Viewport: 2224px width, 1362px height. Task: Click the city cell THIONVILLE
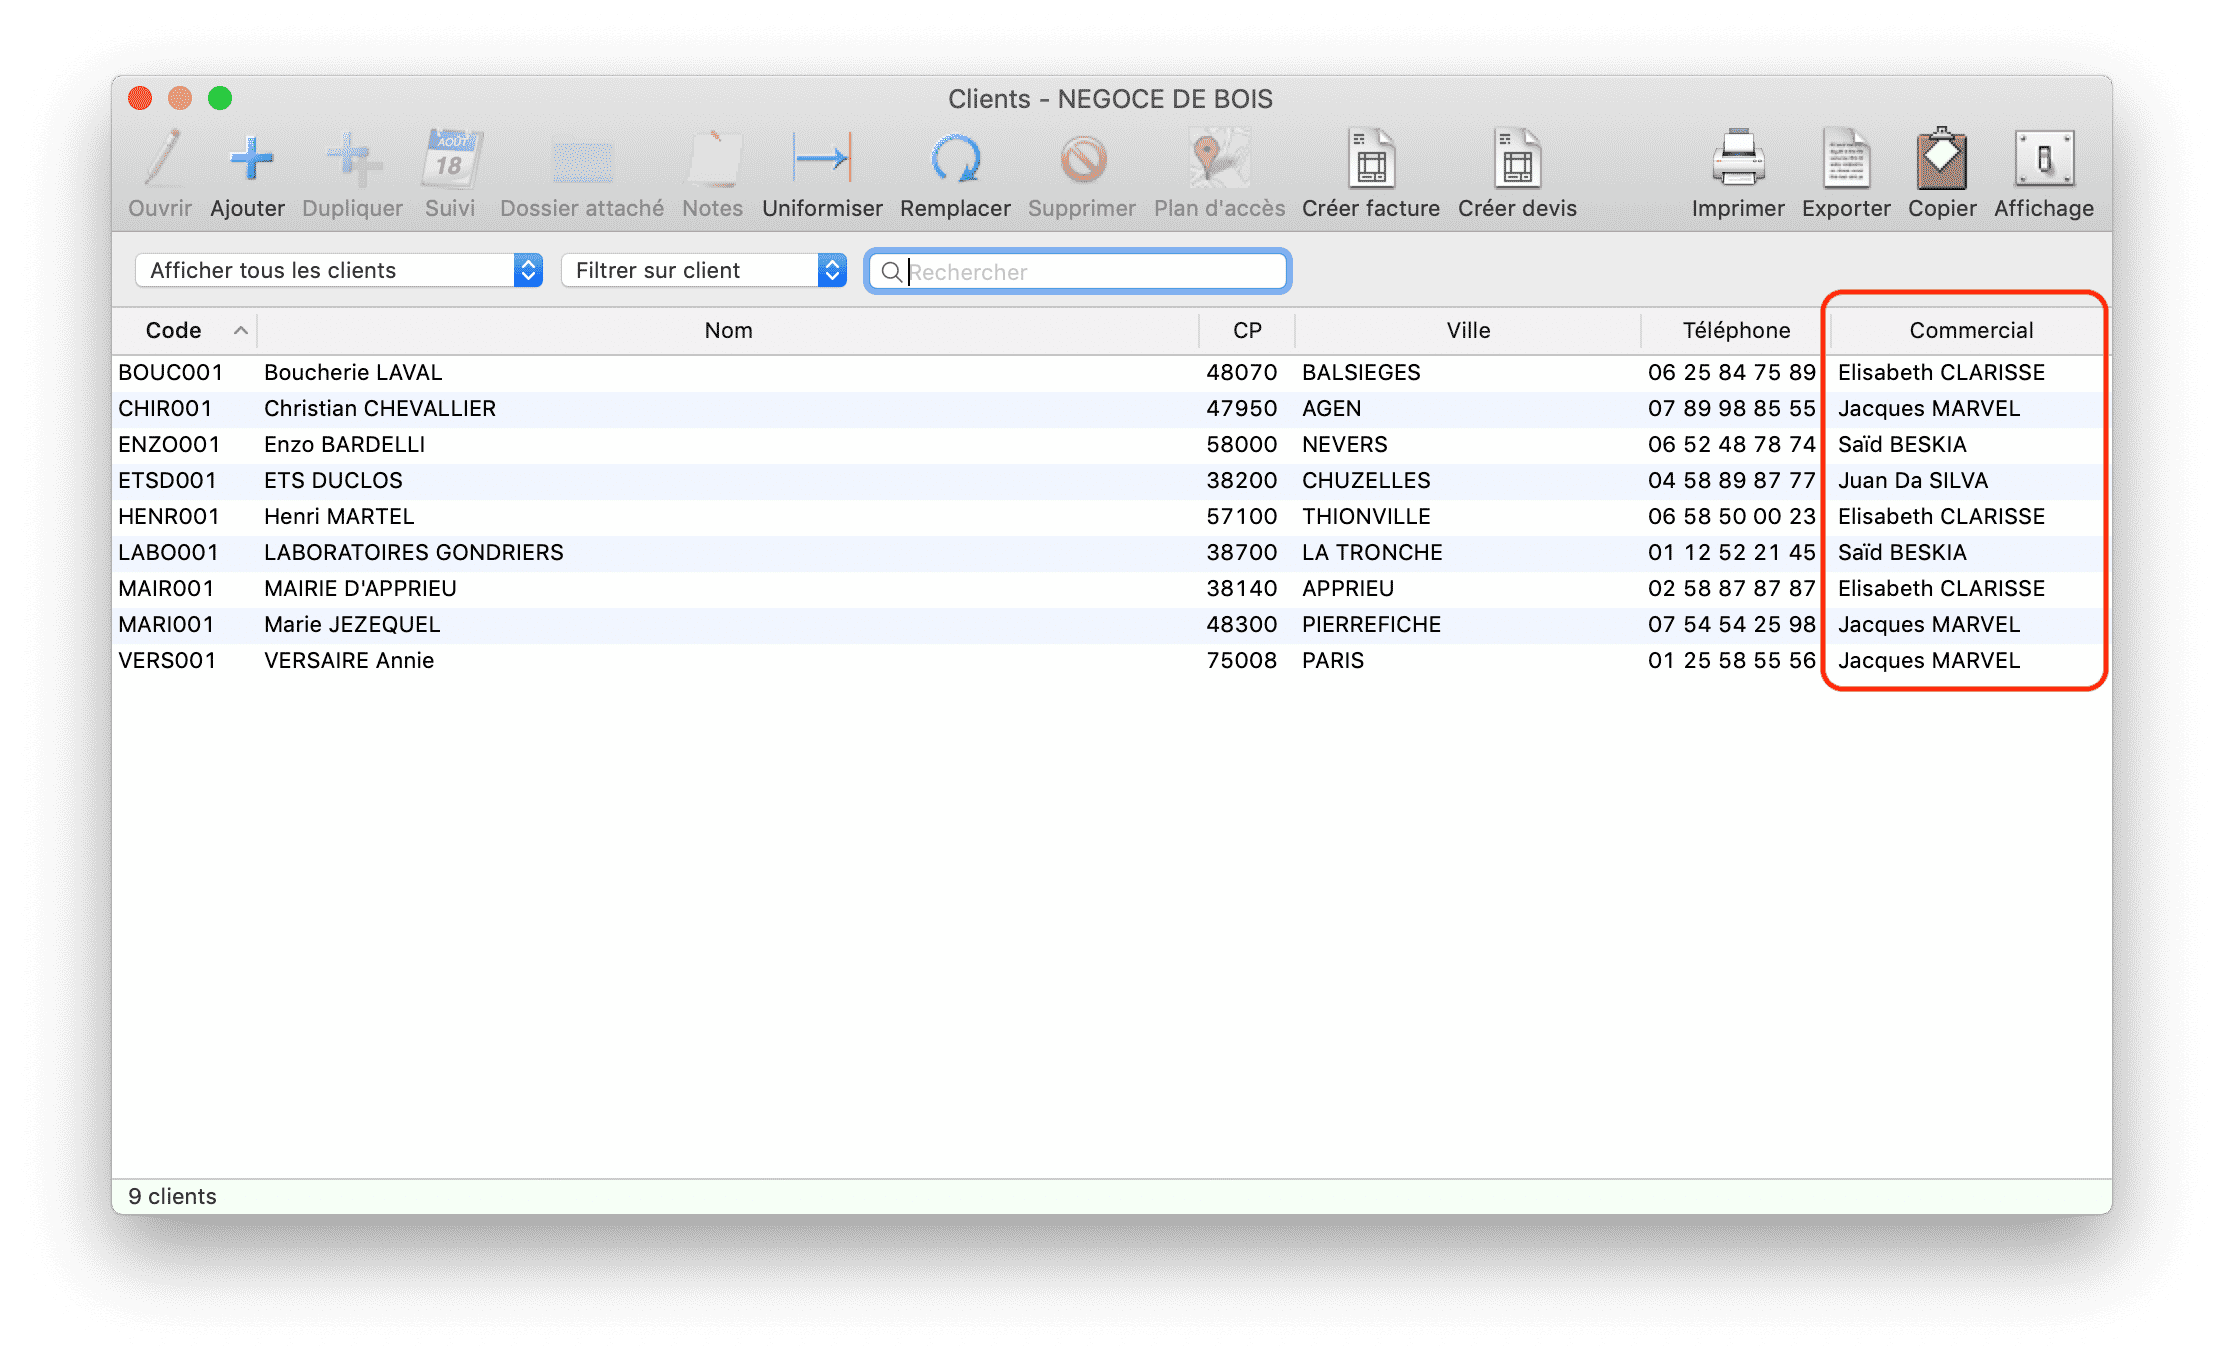pyautogui.click(x=1366, y=516)
